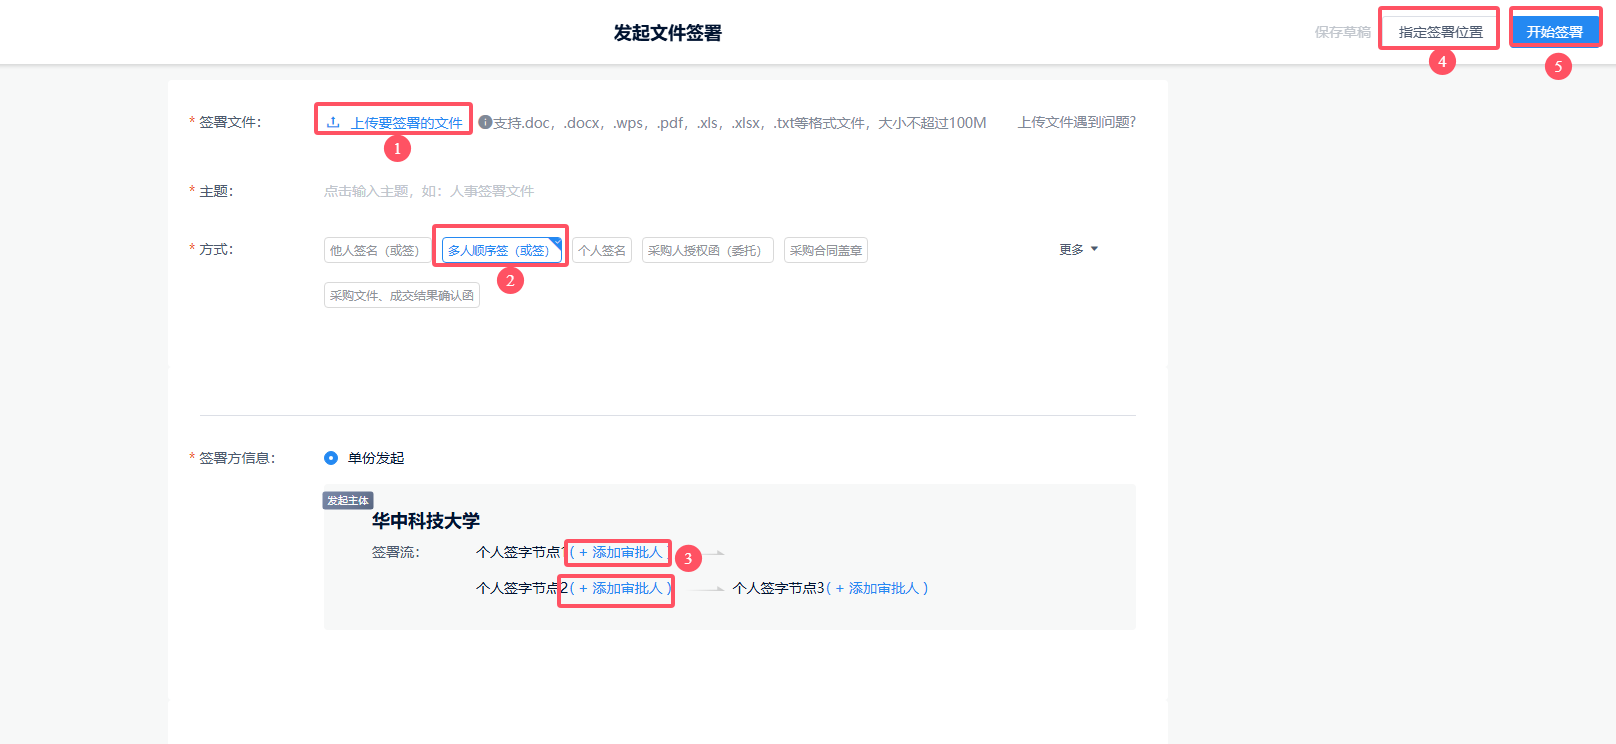This screenshot has height=744, width=1616.
Task: Pick the 个人签名 signing method
Action: click(x=602, y=250)
